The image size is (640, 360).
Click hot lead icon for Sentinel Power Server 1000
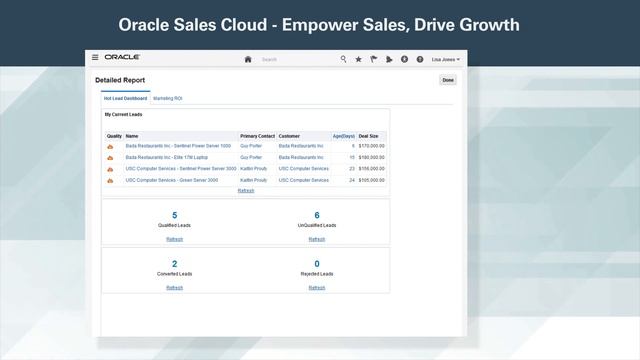(110, 147)
